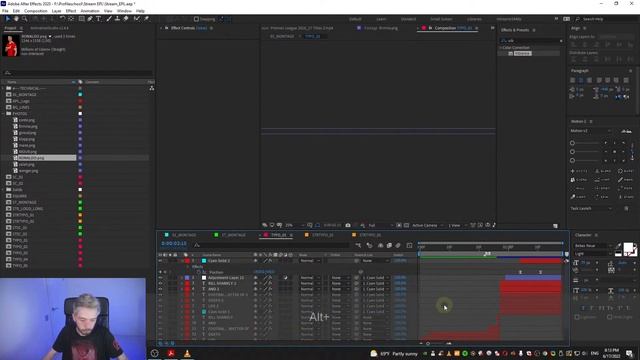Open the Effect menu
This screenshot has height=360, width=640.
[71, 11]
